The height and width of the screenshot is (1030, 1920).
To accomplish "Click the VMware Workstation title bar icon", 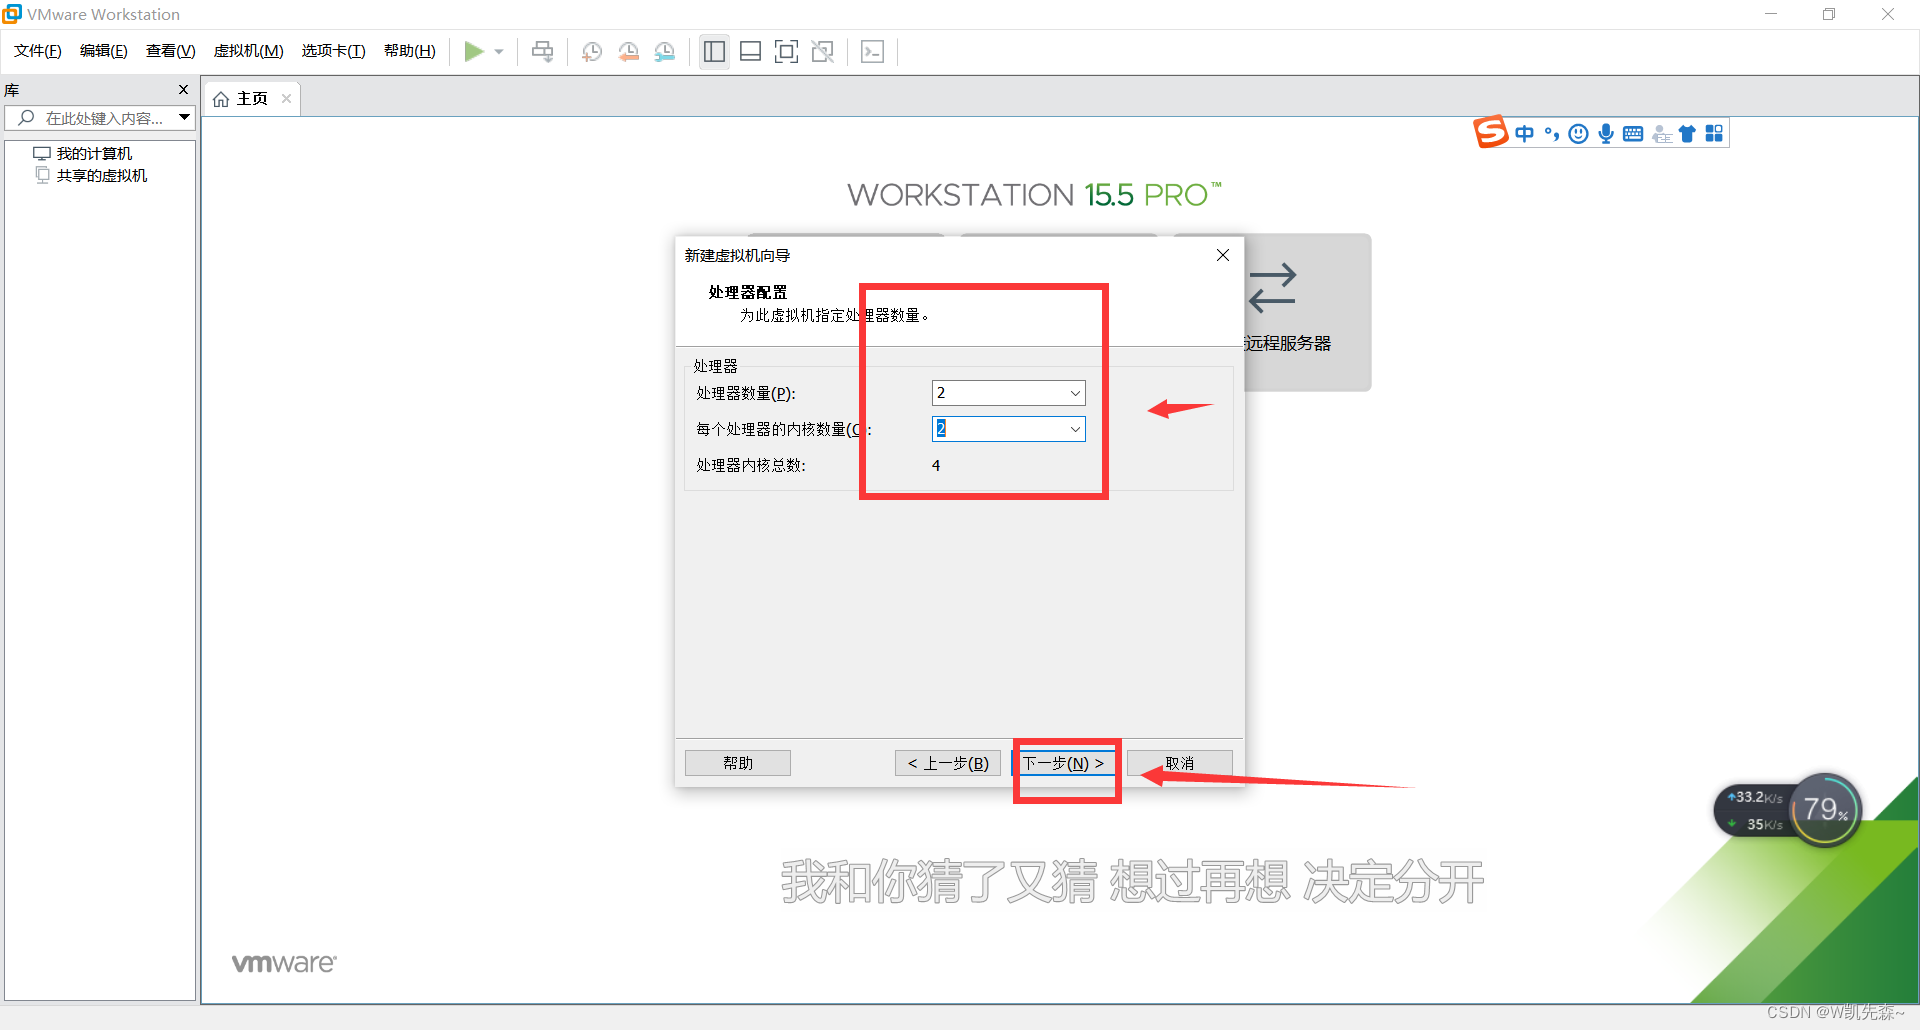I will coord(12,14).
